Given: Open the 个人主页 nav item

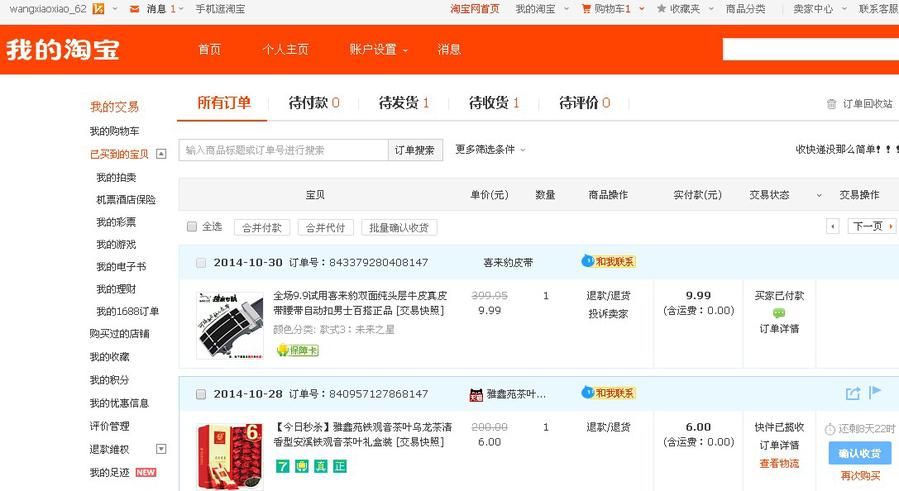Looking at the screenshot, I should pos(286,50).
